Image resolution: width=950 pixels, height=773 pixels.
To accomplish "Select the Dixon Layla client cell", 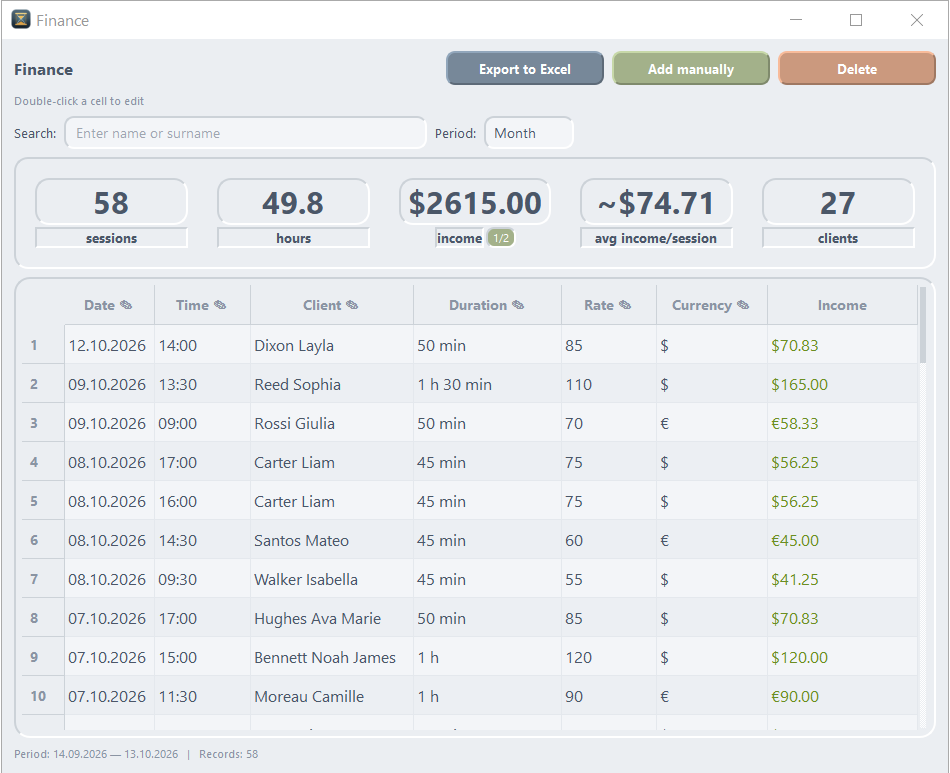I will (x=332, y=345).
